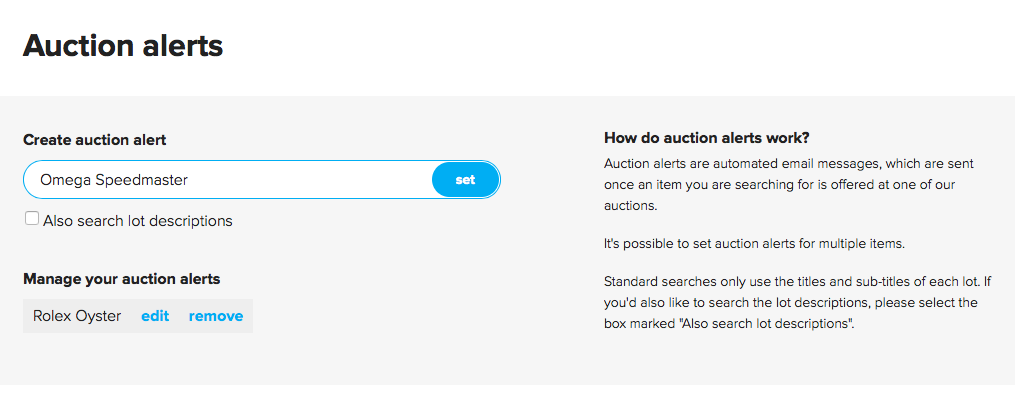Click the word 'Oyster' in the alert list
Screen dimensions: 1015x412
(99, 316)
